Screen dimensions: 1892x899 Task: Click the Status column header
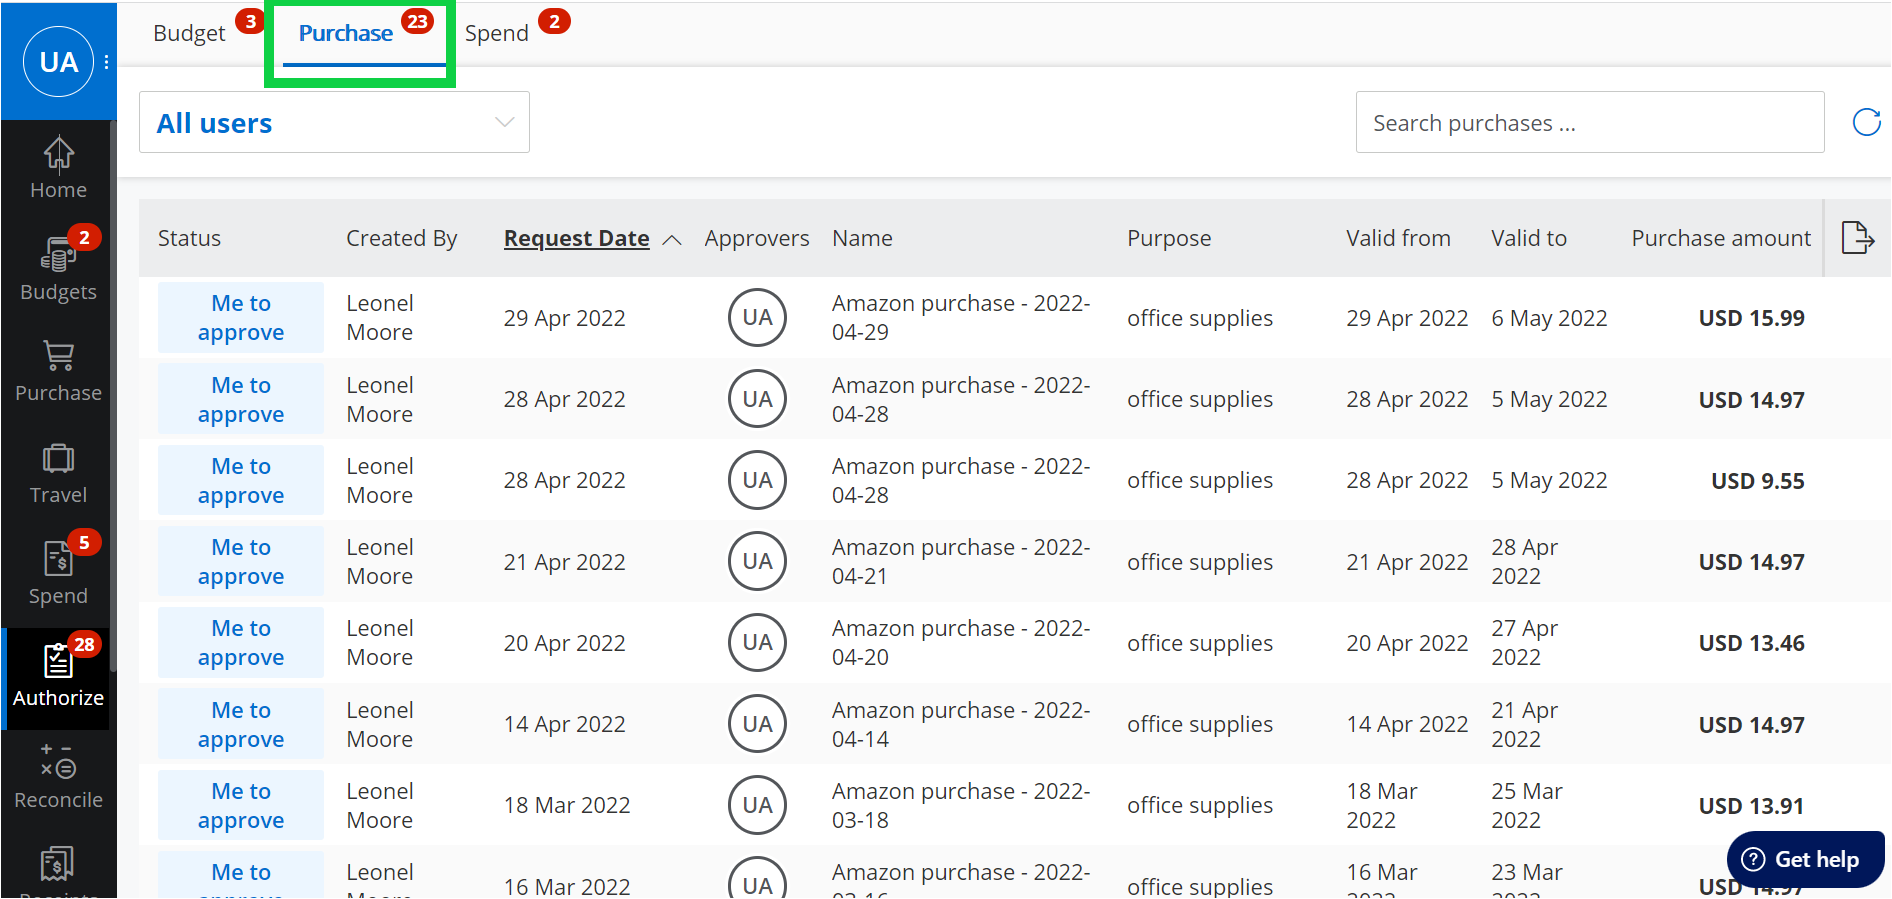(x=189, y=238)
